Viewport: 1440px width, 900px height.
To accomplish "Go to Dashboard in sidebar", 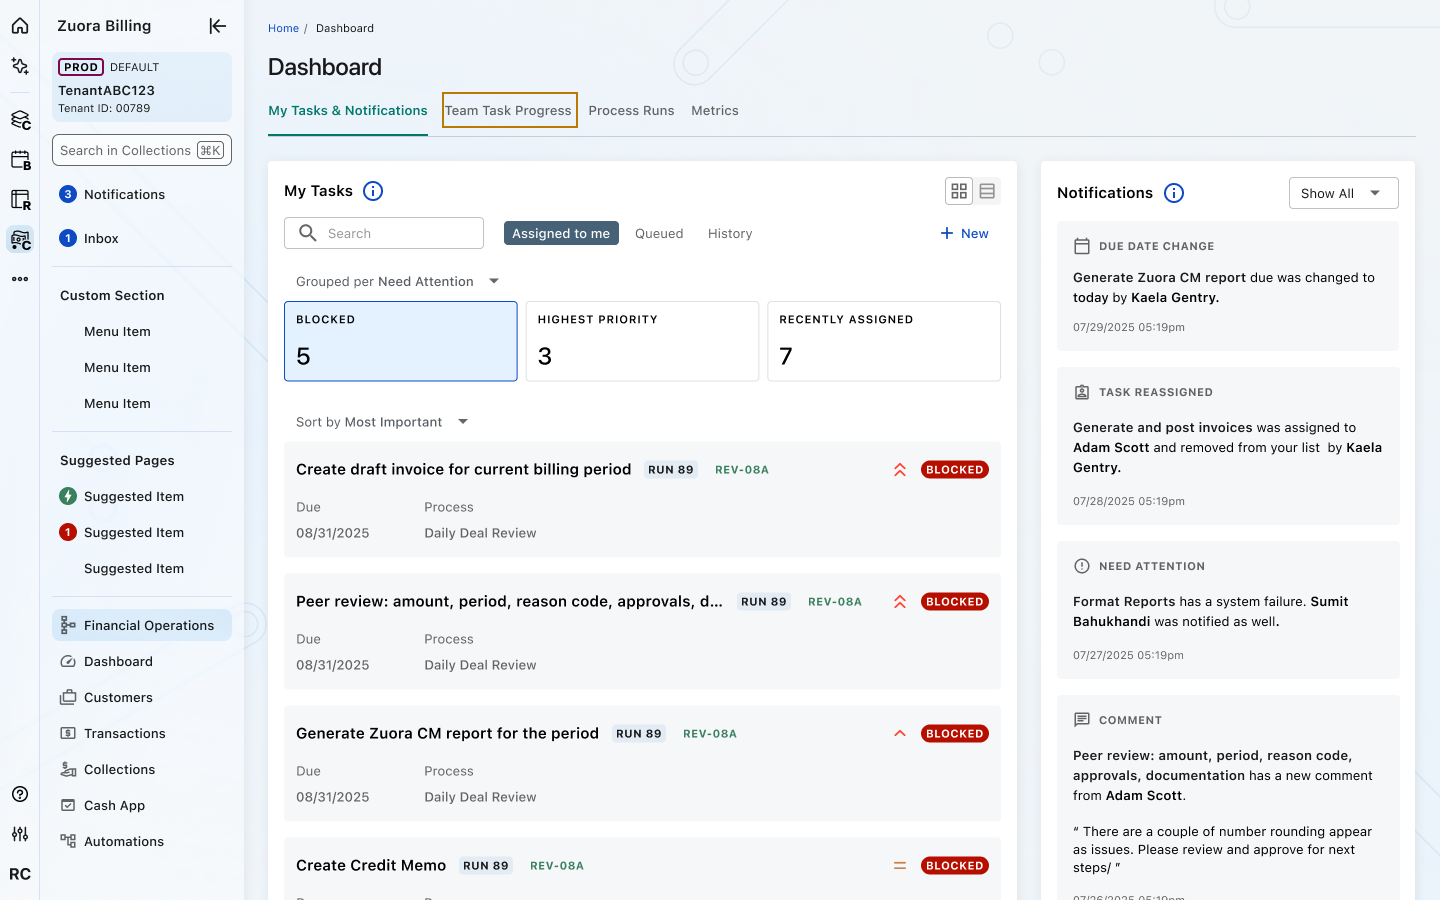I will pyautogui.click(x=142, y=662).
